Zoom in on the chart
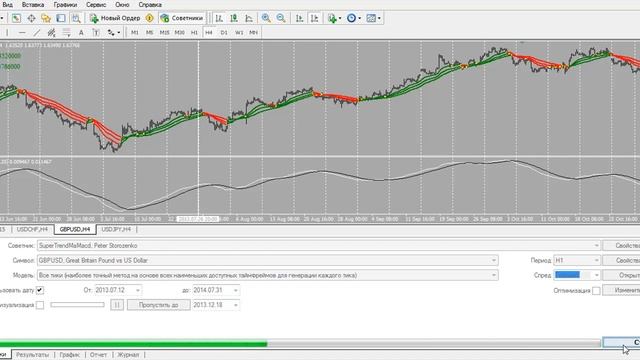The image size is (640, 360). pyautogui.click(x=266, y=18)
